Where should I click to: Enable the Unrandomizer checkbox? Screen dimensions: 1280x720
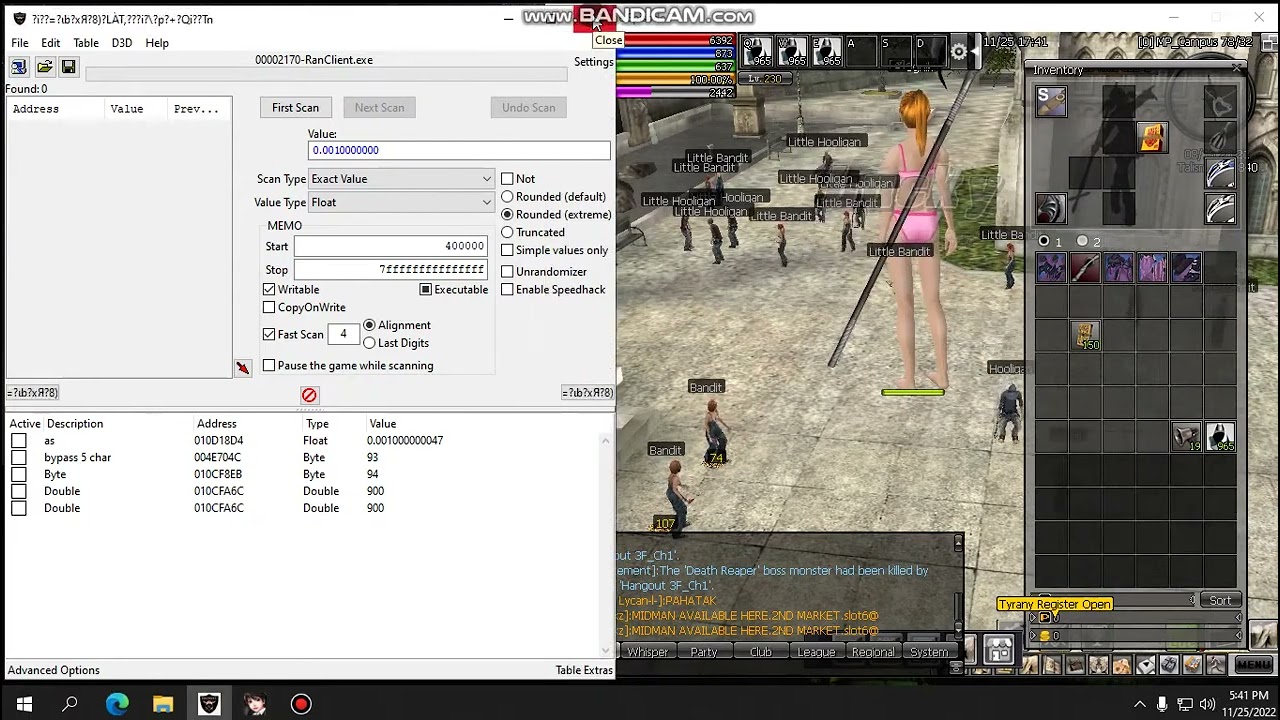pyautogui.click(x=507, y=272)
